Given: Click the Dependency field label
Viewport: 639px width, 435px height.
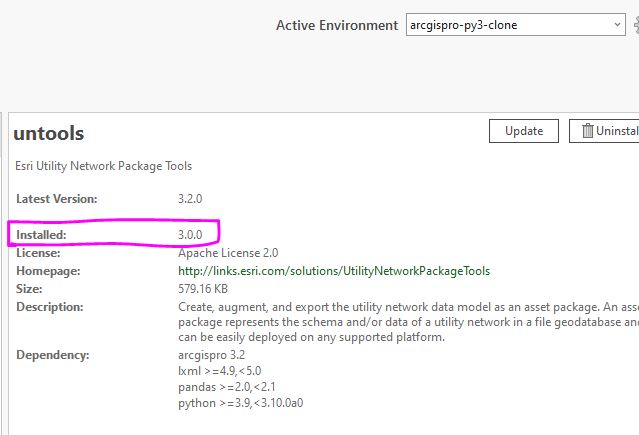Looking at the screenshot, I should [x=53, y=355].
